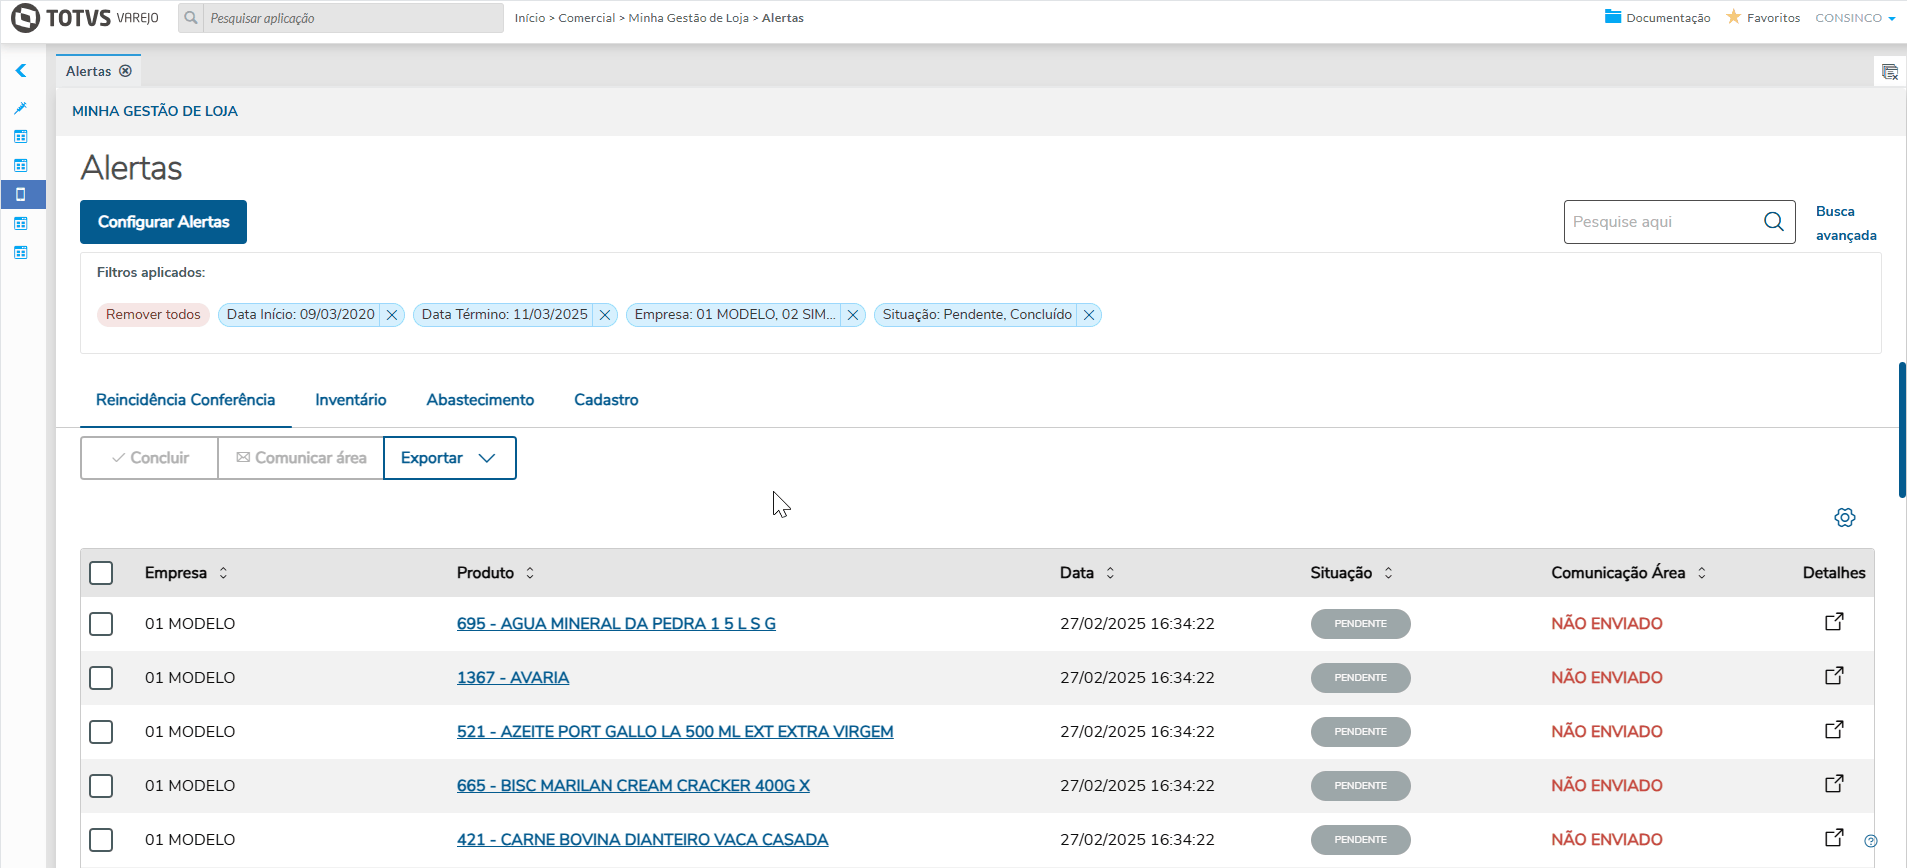
Task: Click the Concluir button
Action: coord(149,458)
